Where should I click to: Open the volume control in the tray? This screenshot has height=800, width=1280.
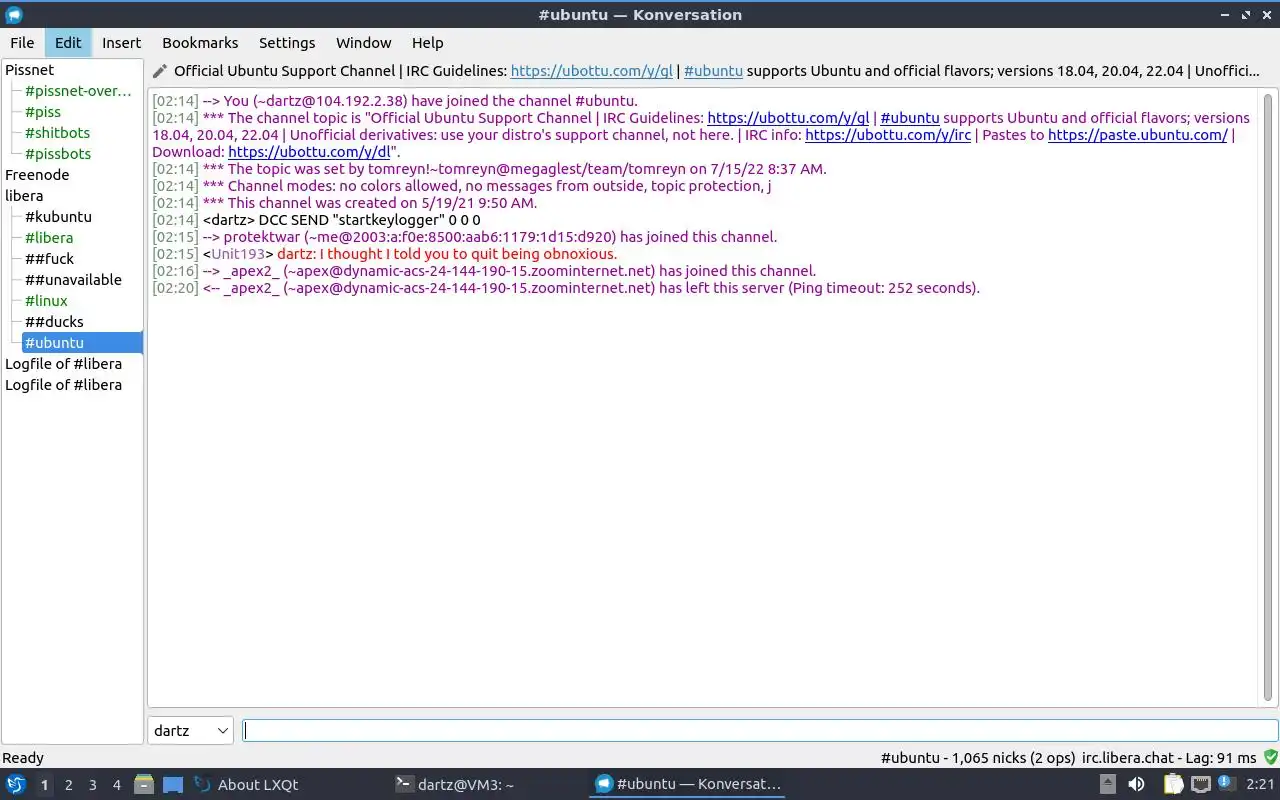(1137, 785)
